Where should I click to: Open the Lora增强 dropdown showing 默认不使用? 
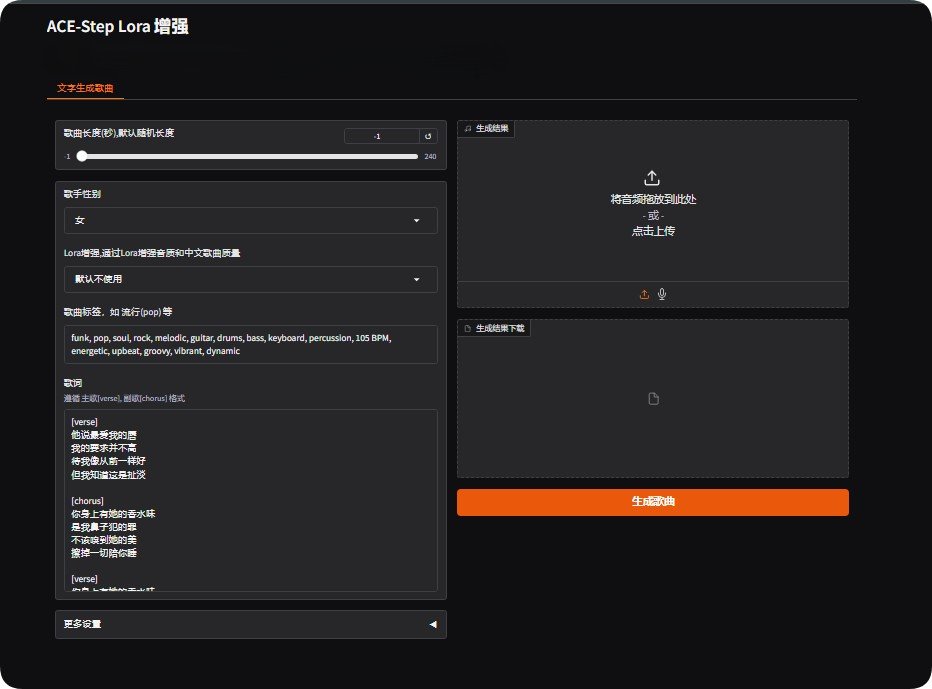click(250, 279)
